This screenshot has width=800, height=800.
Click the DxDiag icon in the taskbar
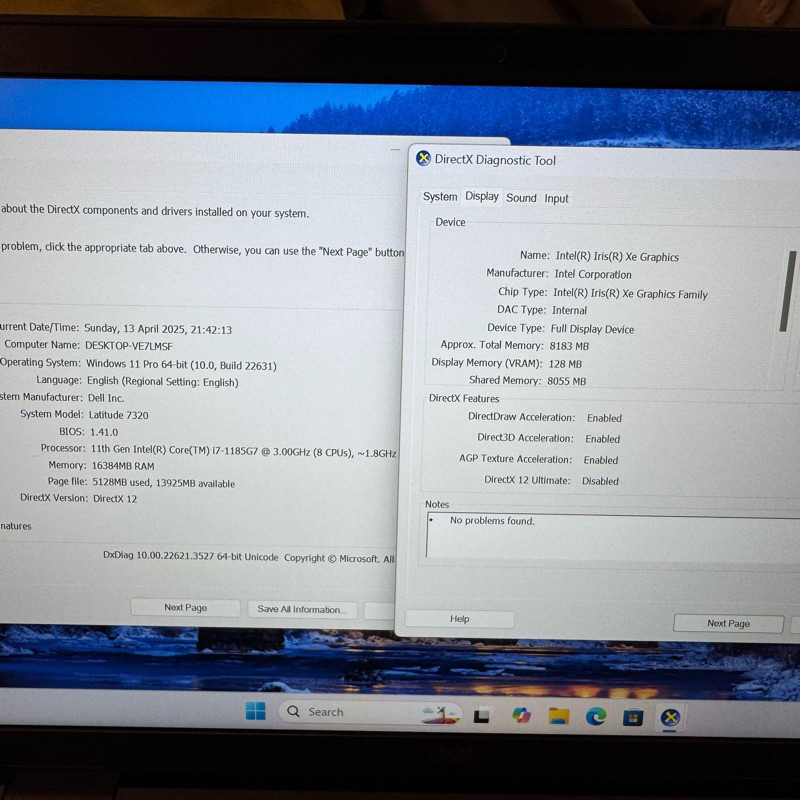(671, 717)
